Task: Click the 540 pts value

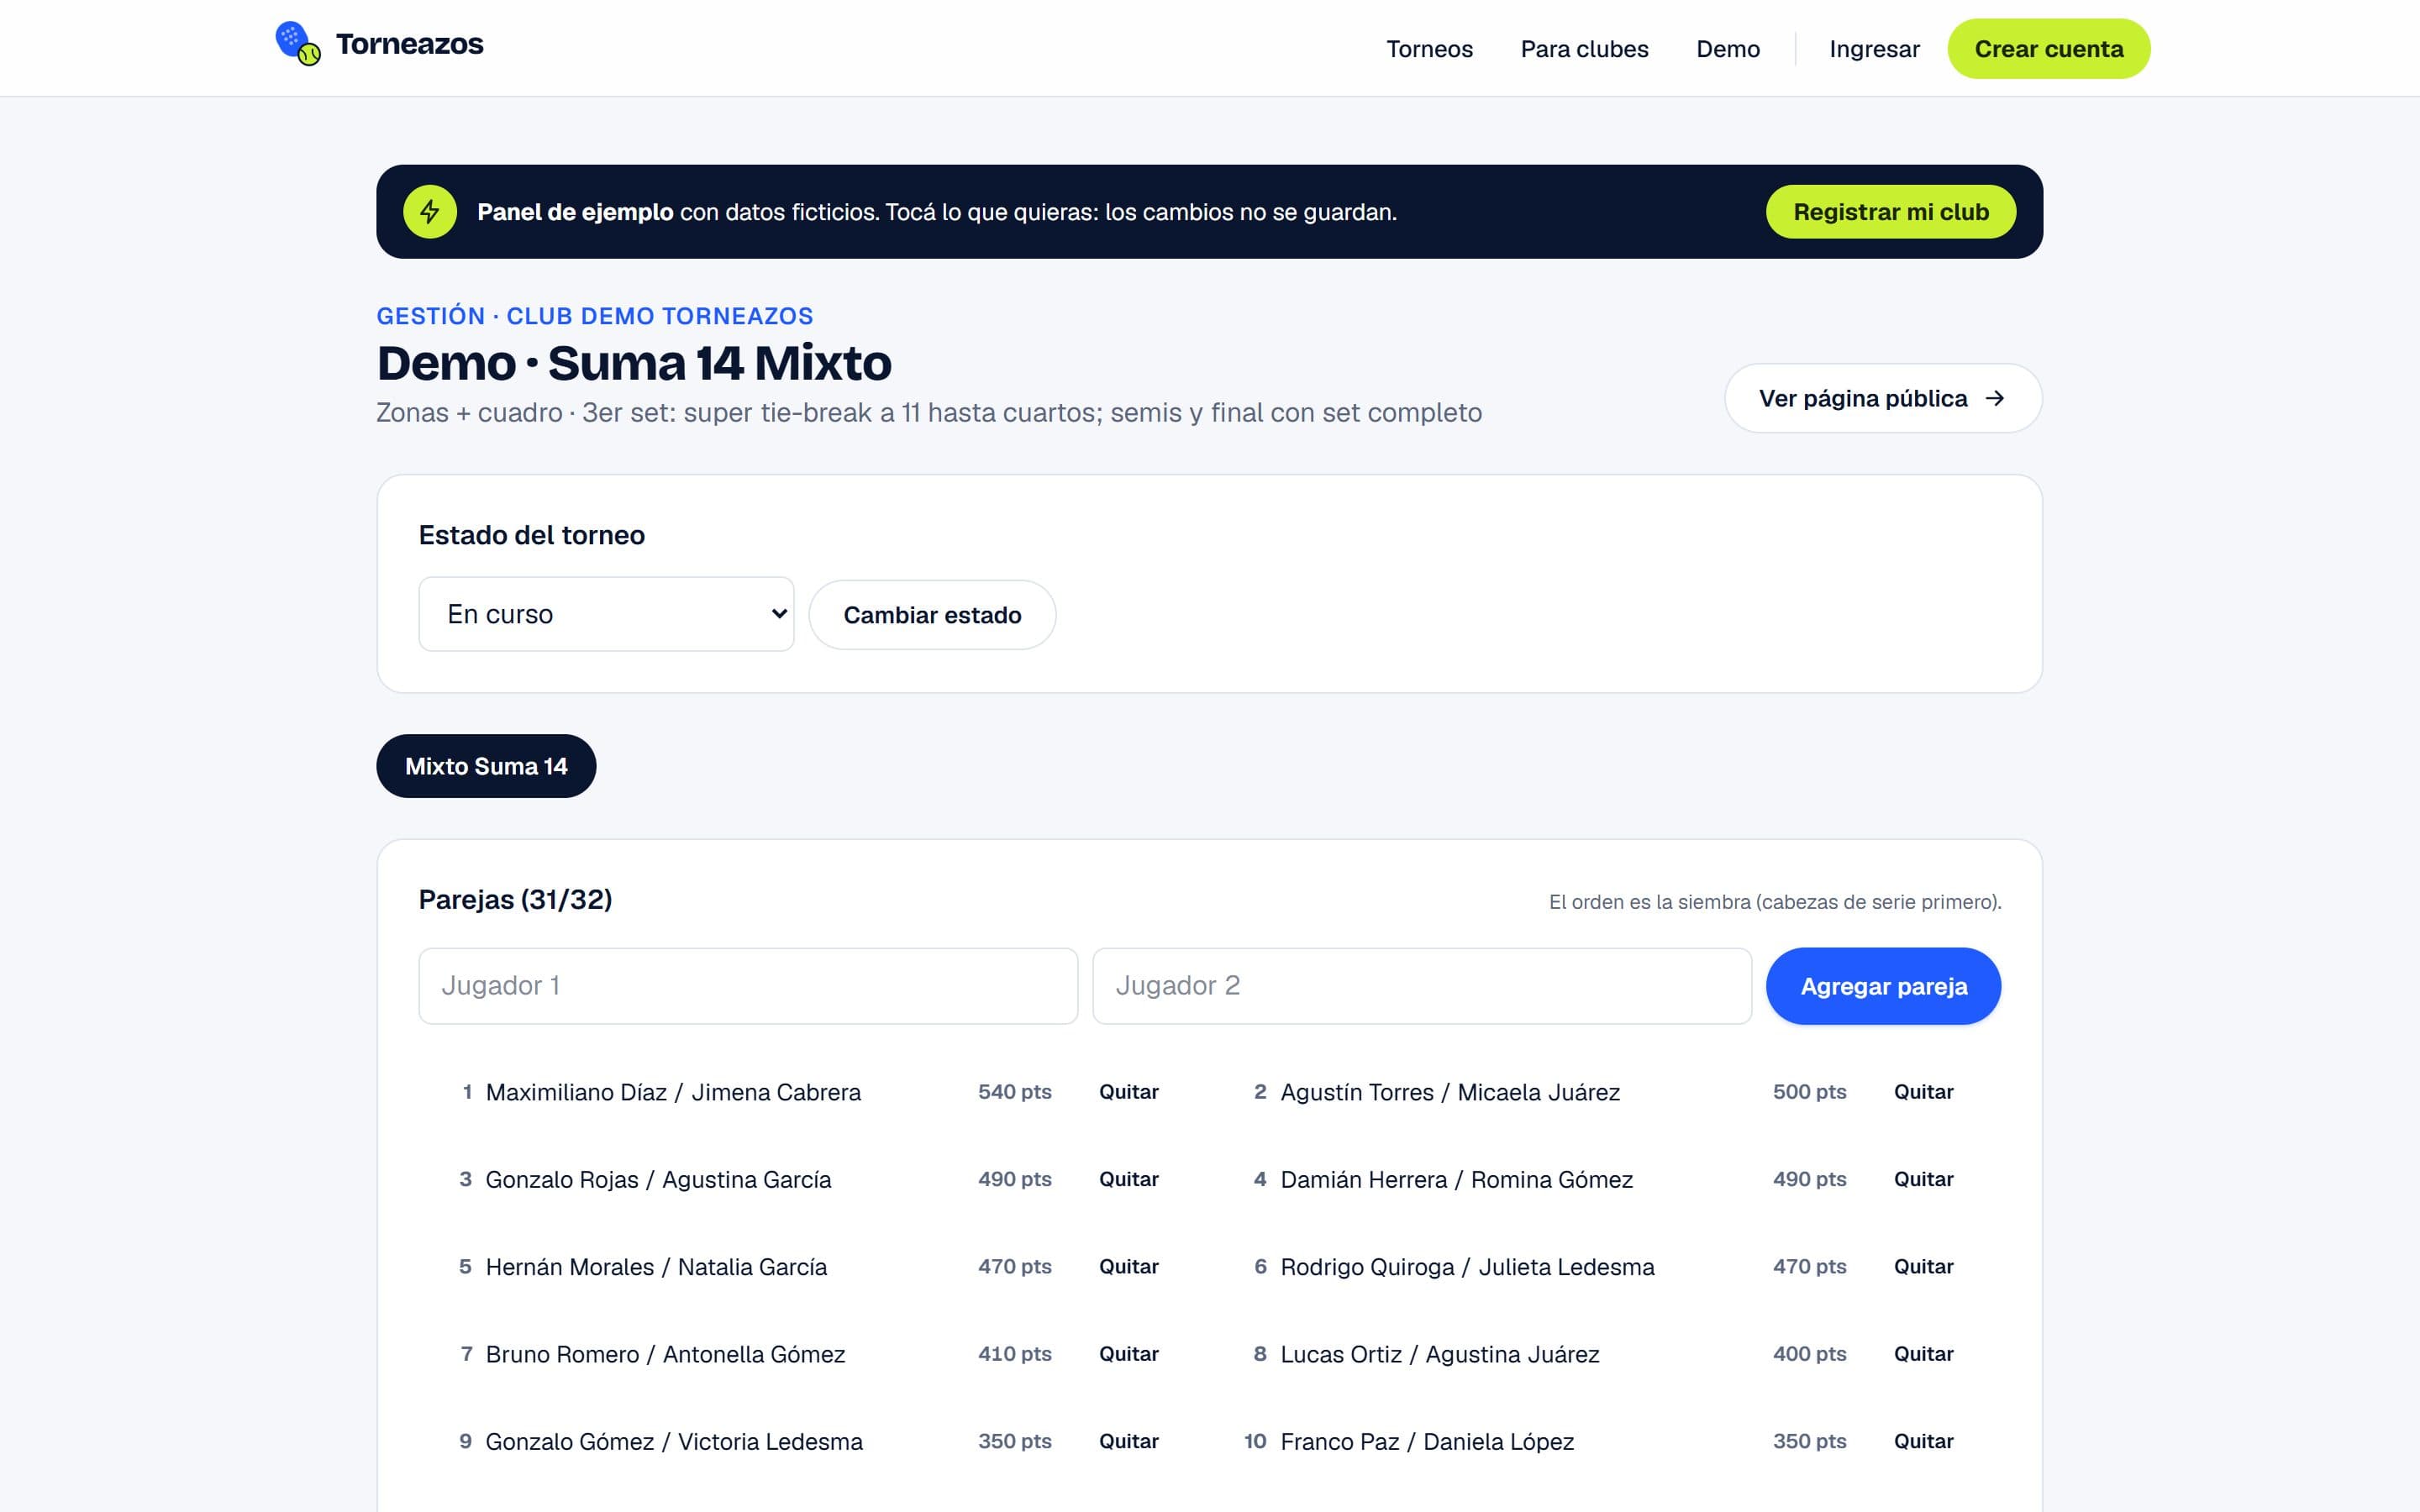Action: coord(1014,1092)
